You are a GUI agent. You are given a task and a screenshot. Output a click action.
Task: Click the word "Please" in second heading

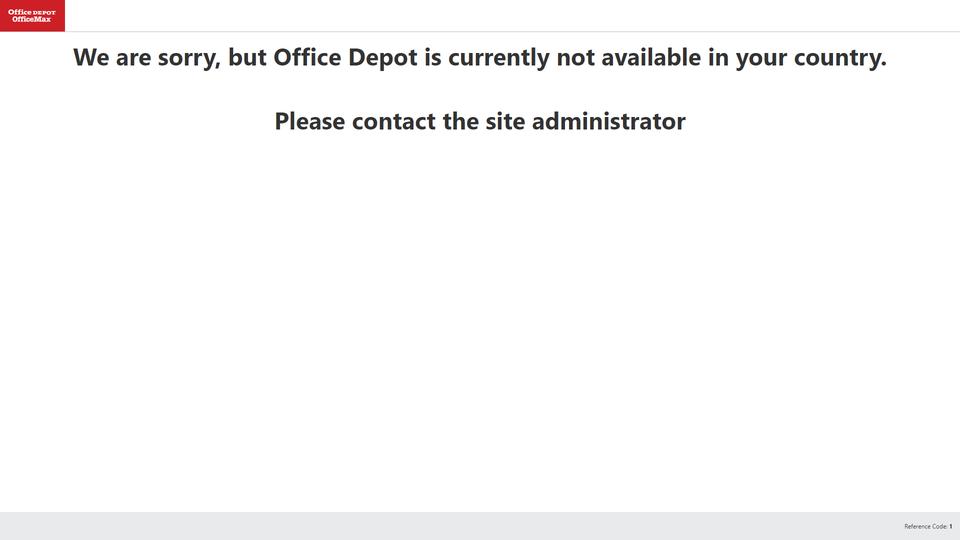pyautogui.click(x=310, y=121)
